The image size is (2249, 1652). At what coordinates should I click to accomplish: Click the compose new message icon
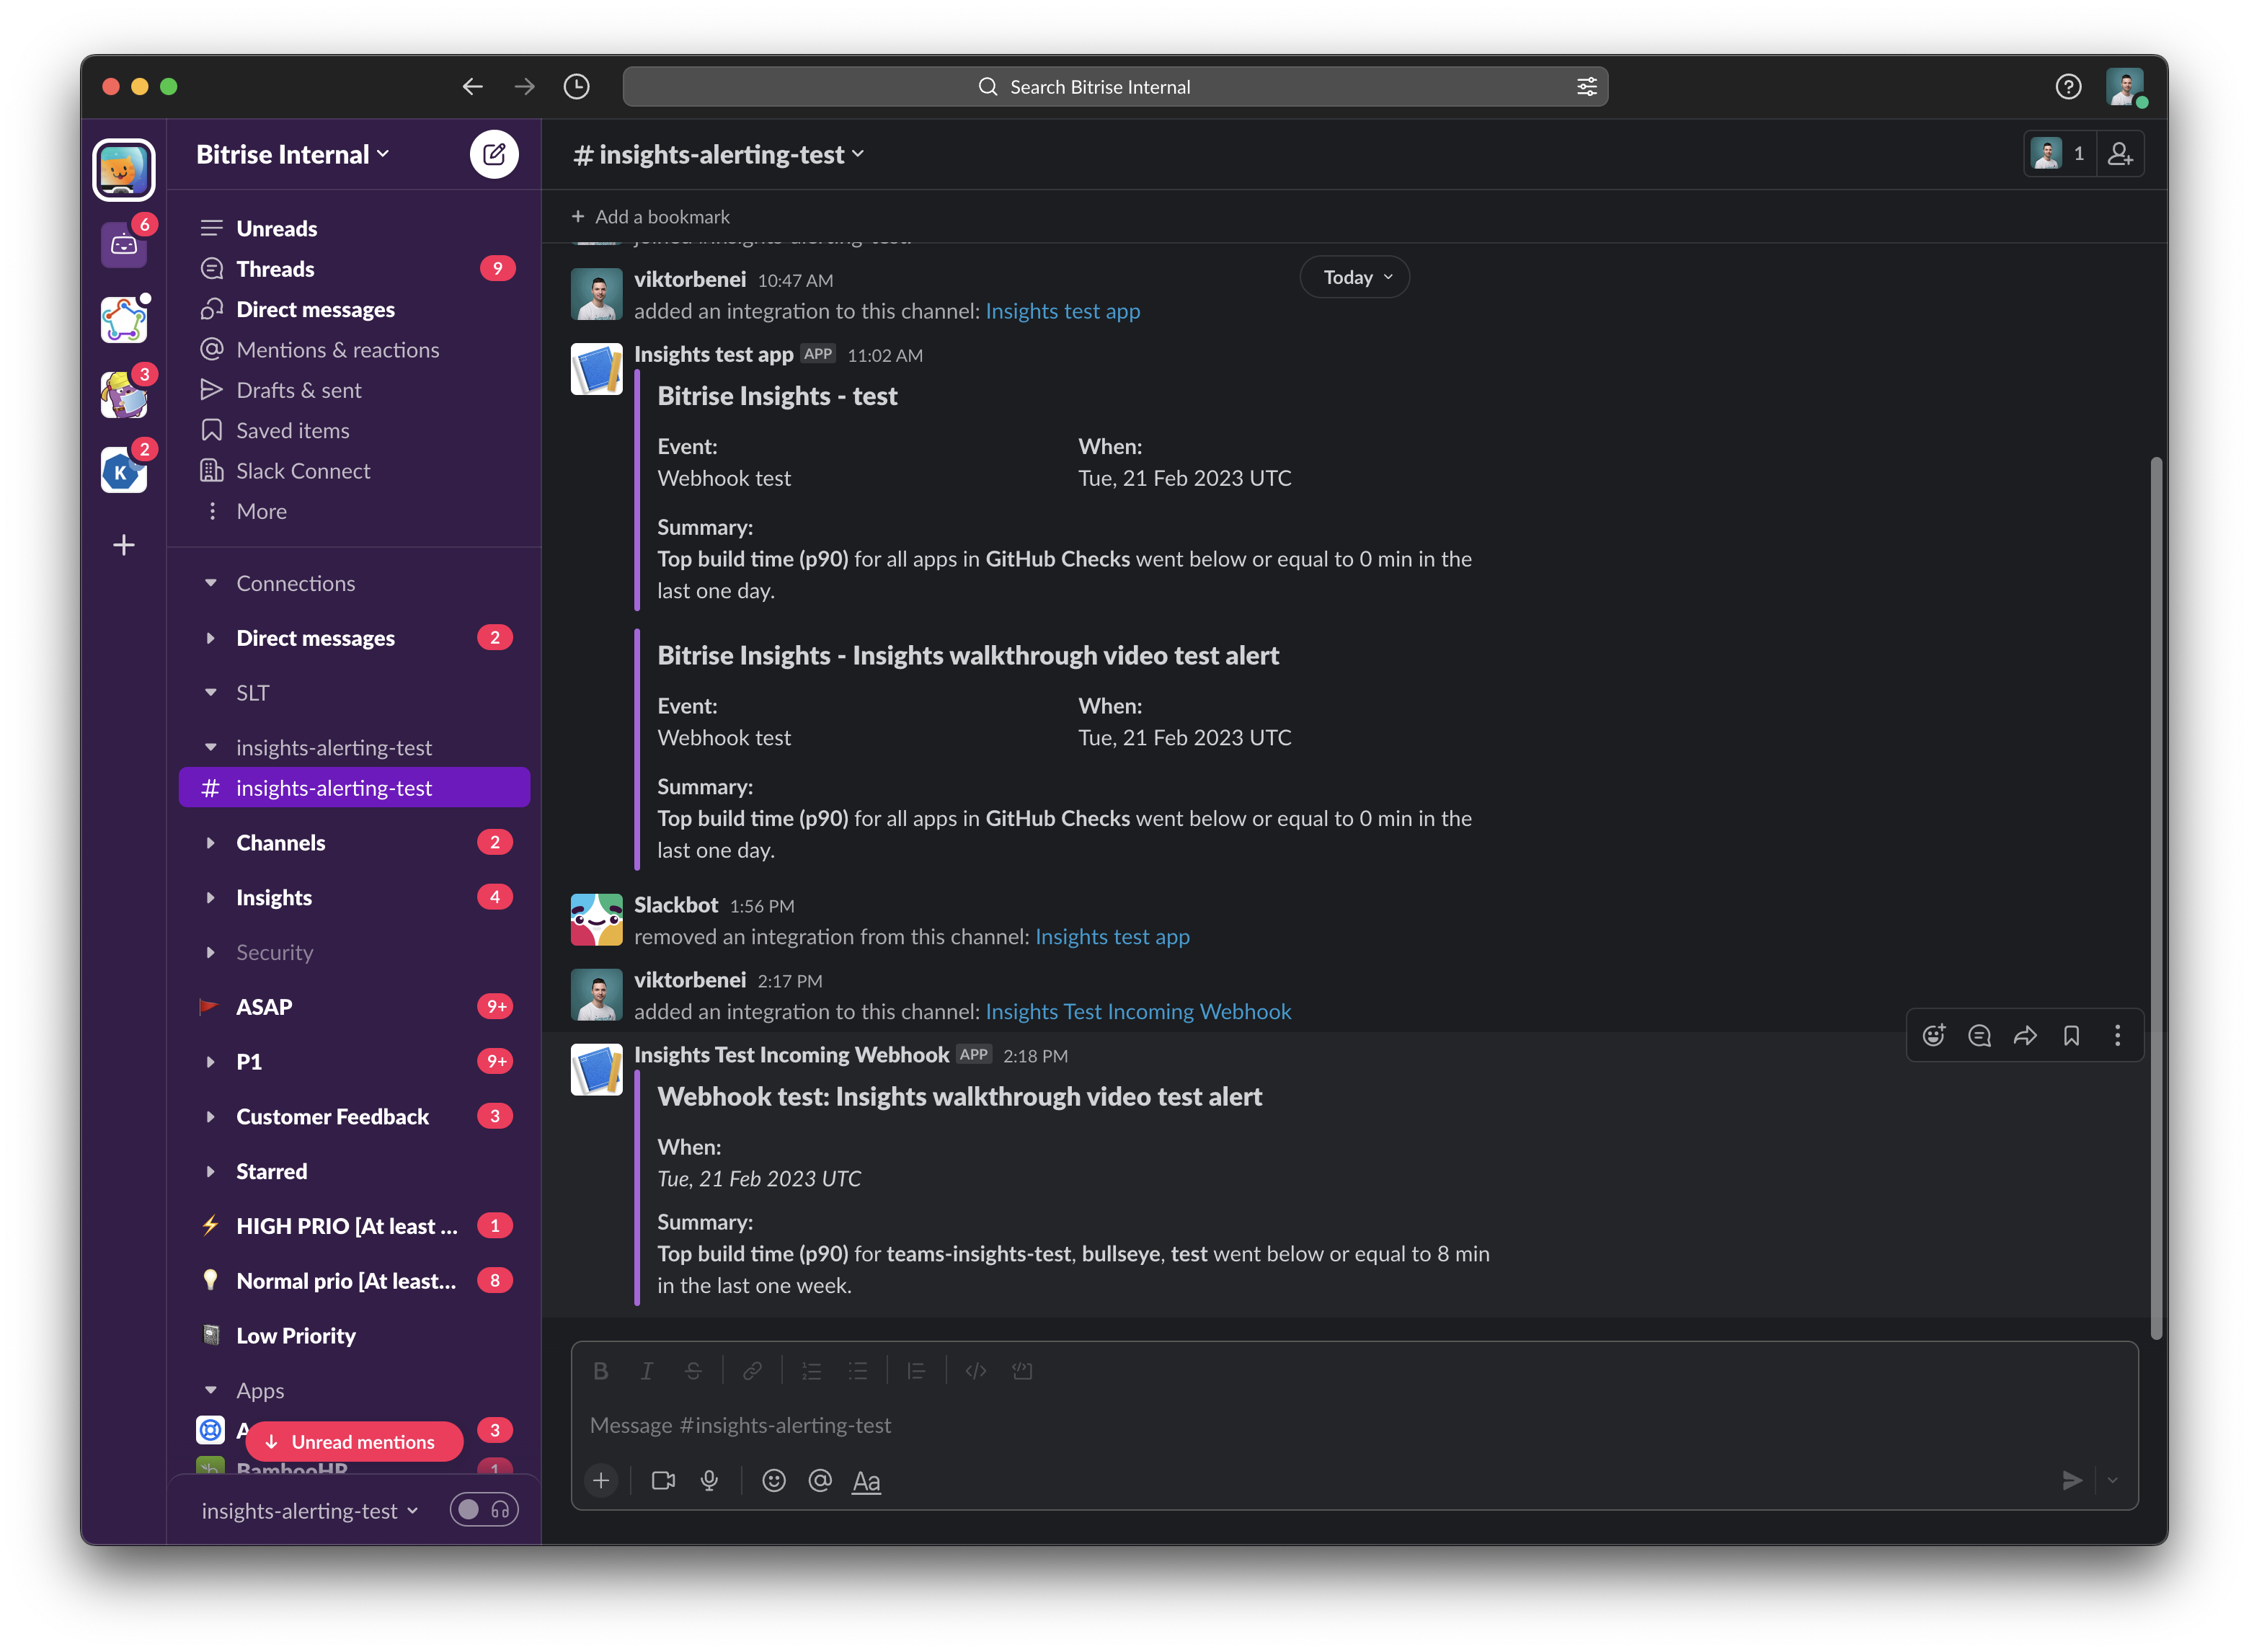coord(494,154)
